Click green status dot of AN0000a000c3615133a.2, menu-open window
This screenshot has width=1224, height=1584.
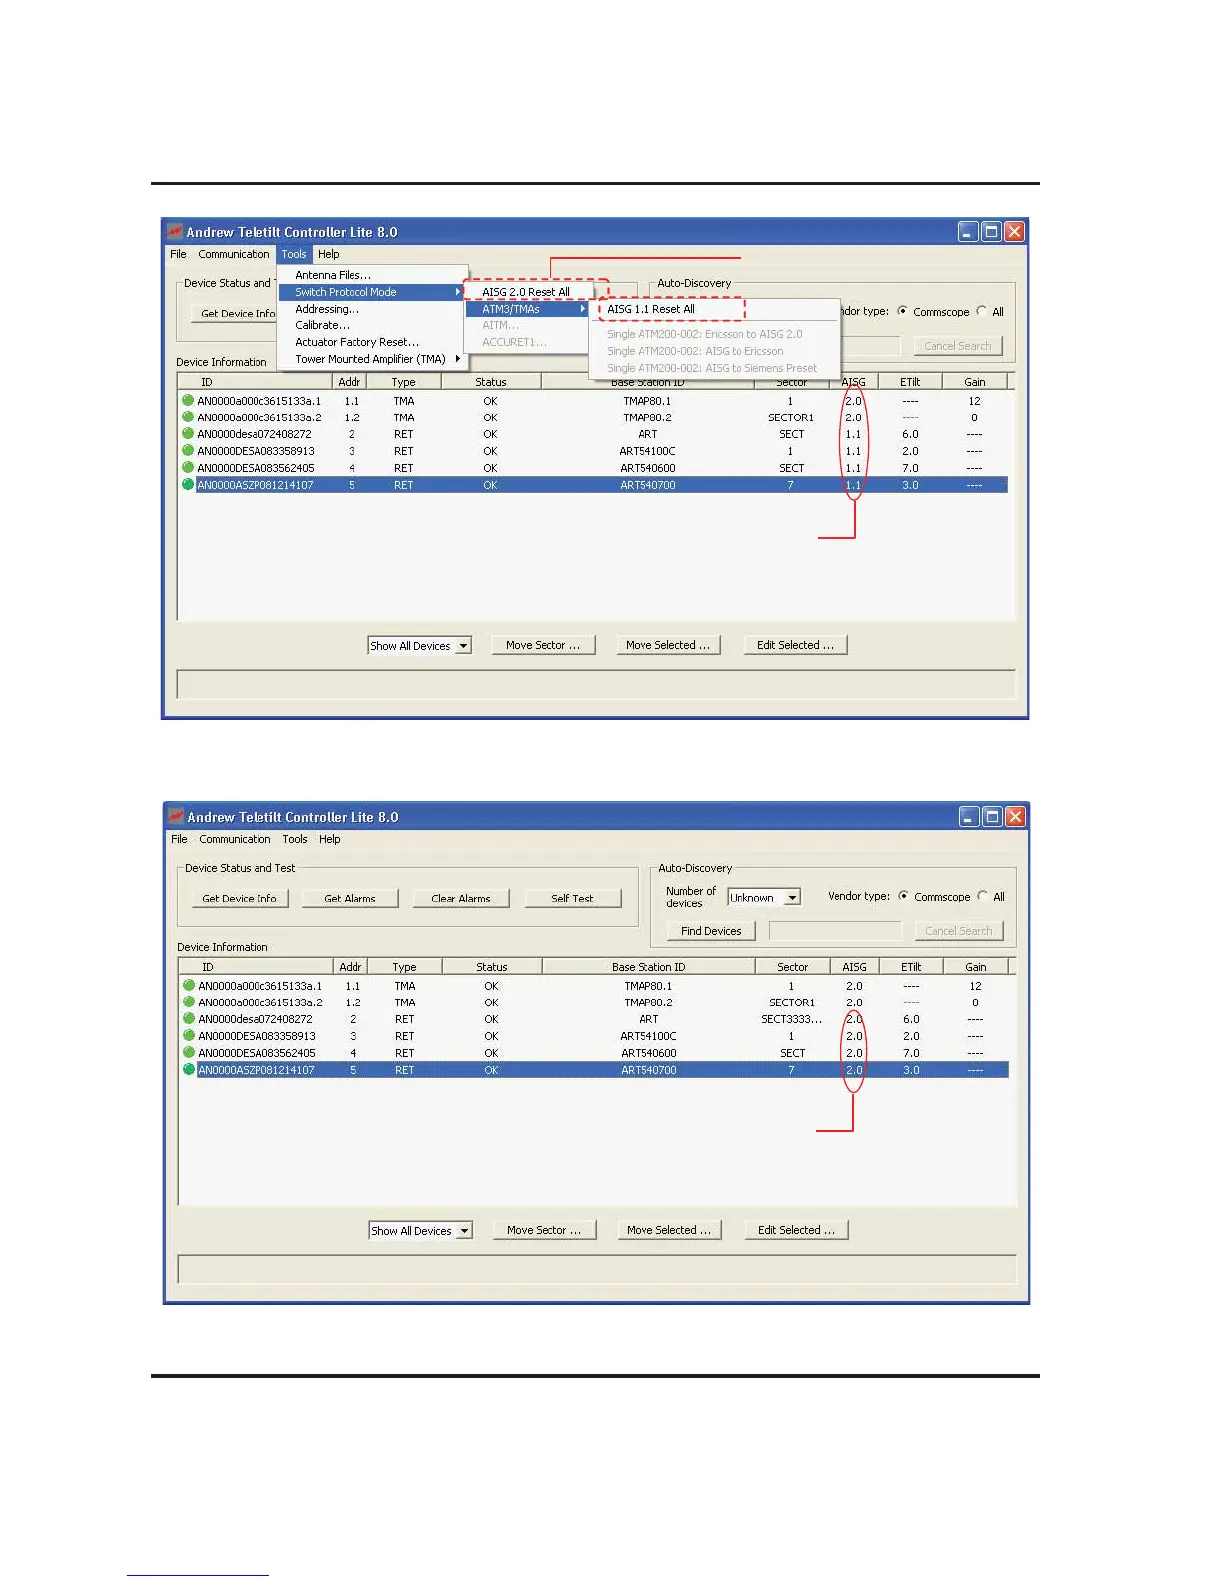tap(188, 417)
